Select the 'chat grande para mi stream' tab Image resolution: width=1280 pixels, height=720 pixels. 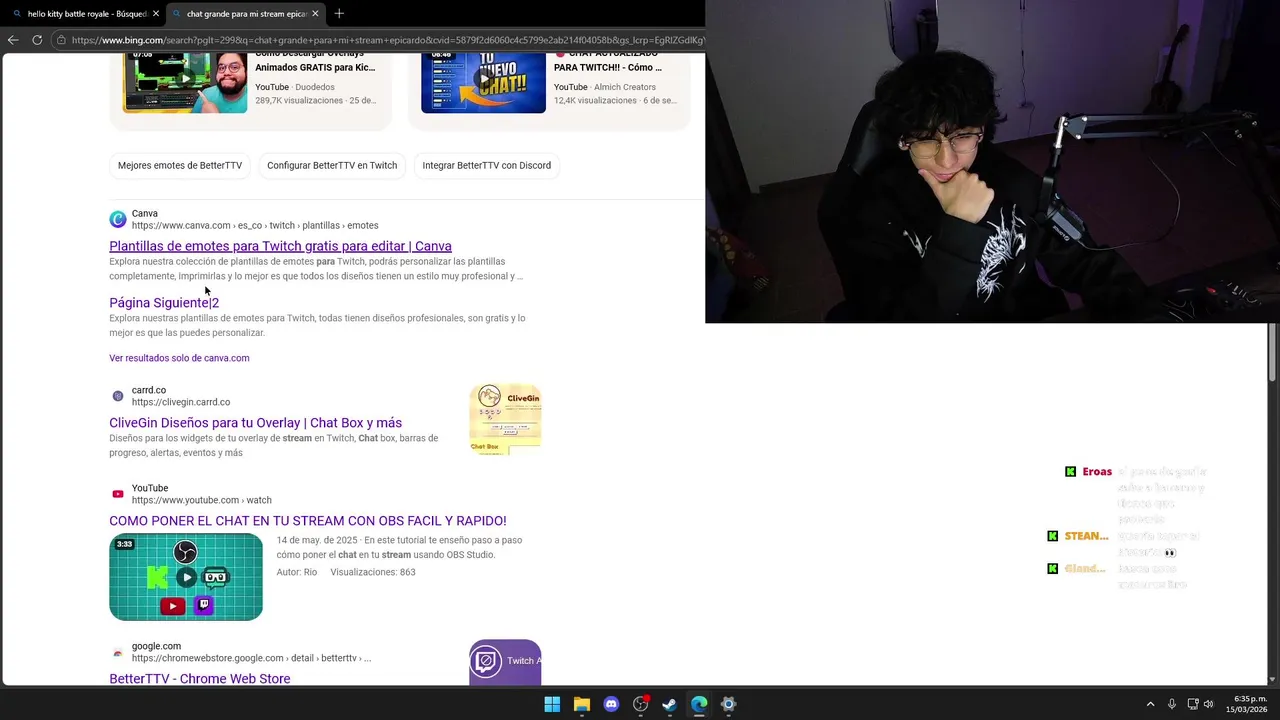pyautogui.click(x=245, y=13)
